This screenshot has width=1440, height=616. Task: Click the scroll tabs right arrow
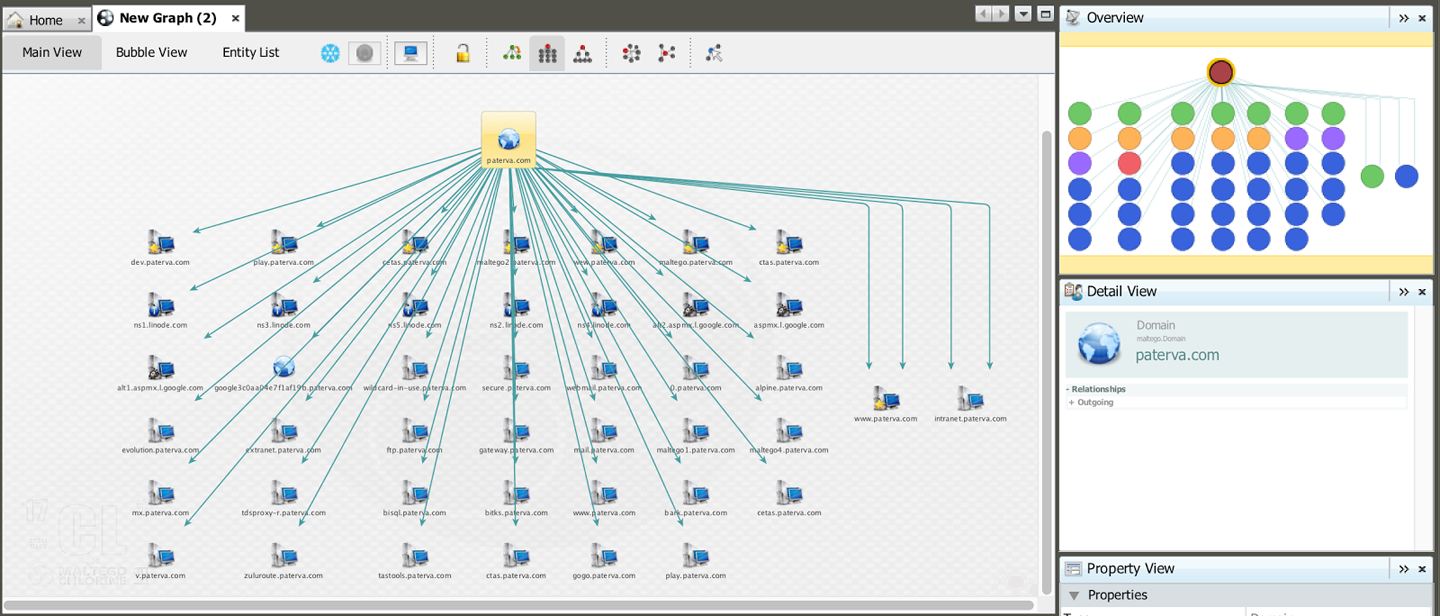click(1000, 14)
